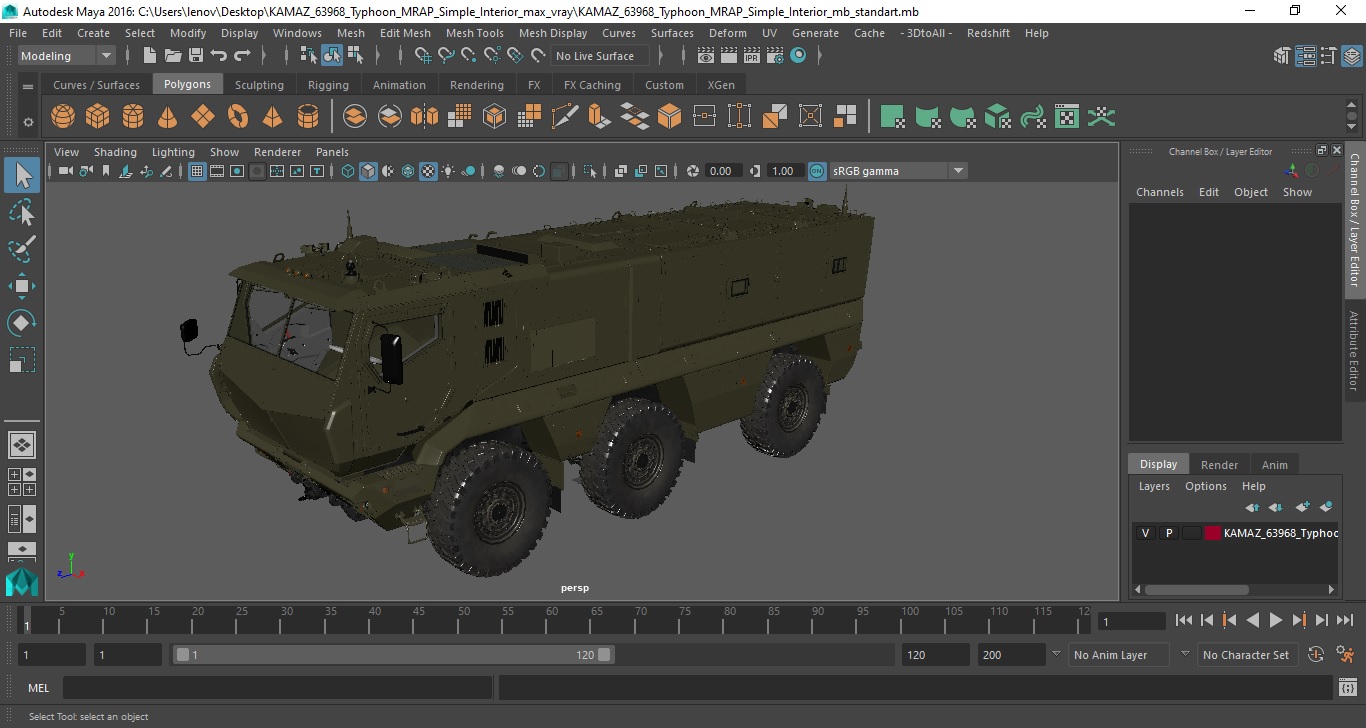Create a polygon torus from the shelf

pyautogui.click(x=238, y=117)
